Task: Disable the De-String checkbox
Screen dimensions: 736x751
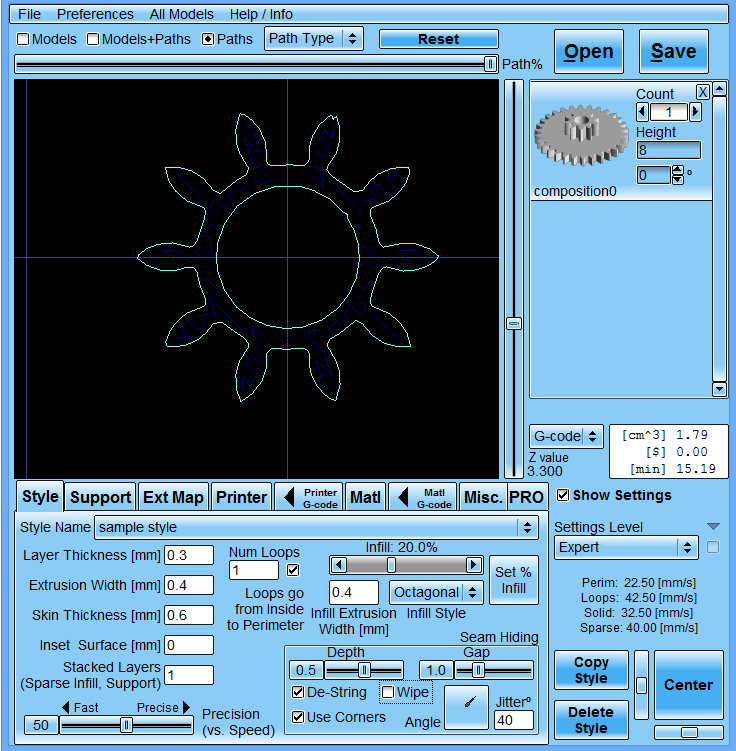Action: tap(298, 692)
